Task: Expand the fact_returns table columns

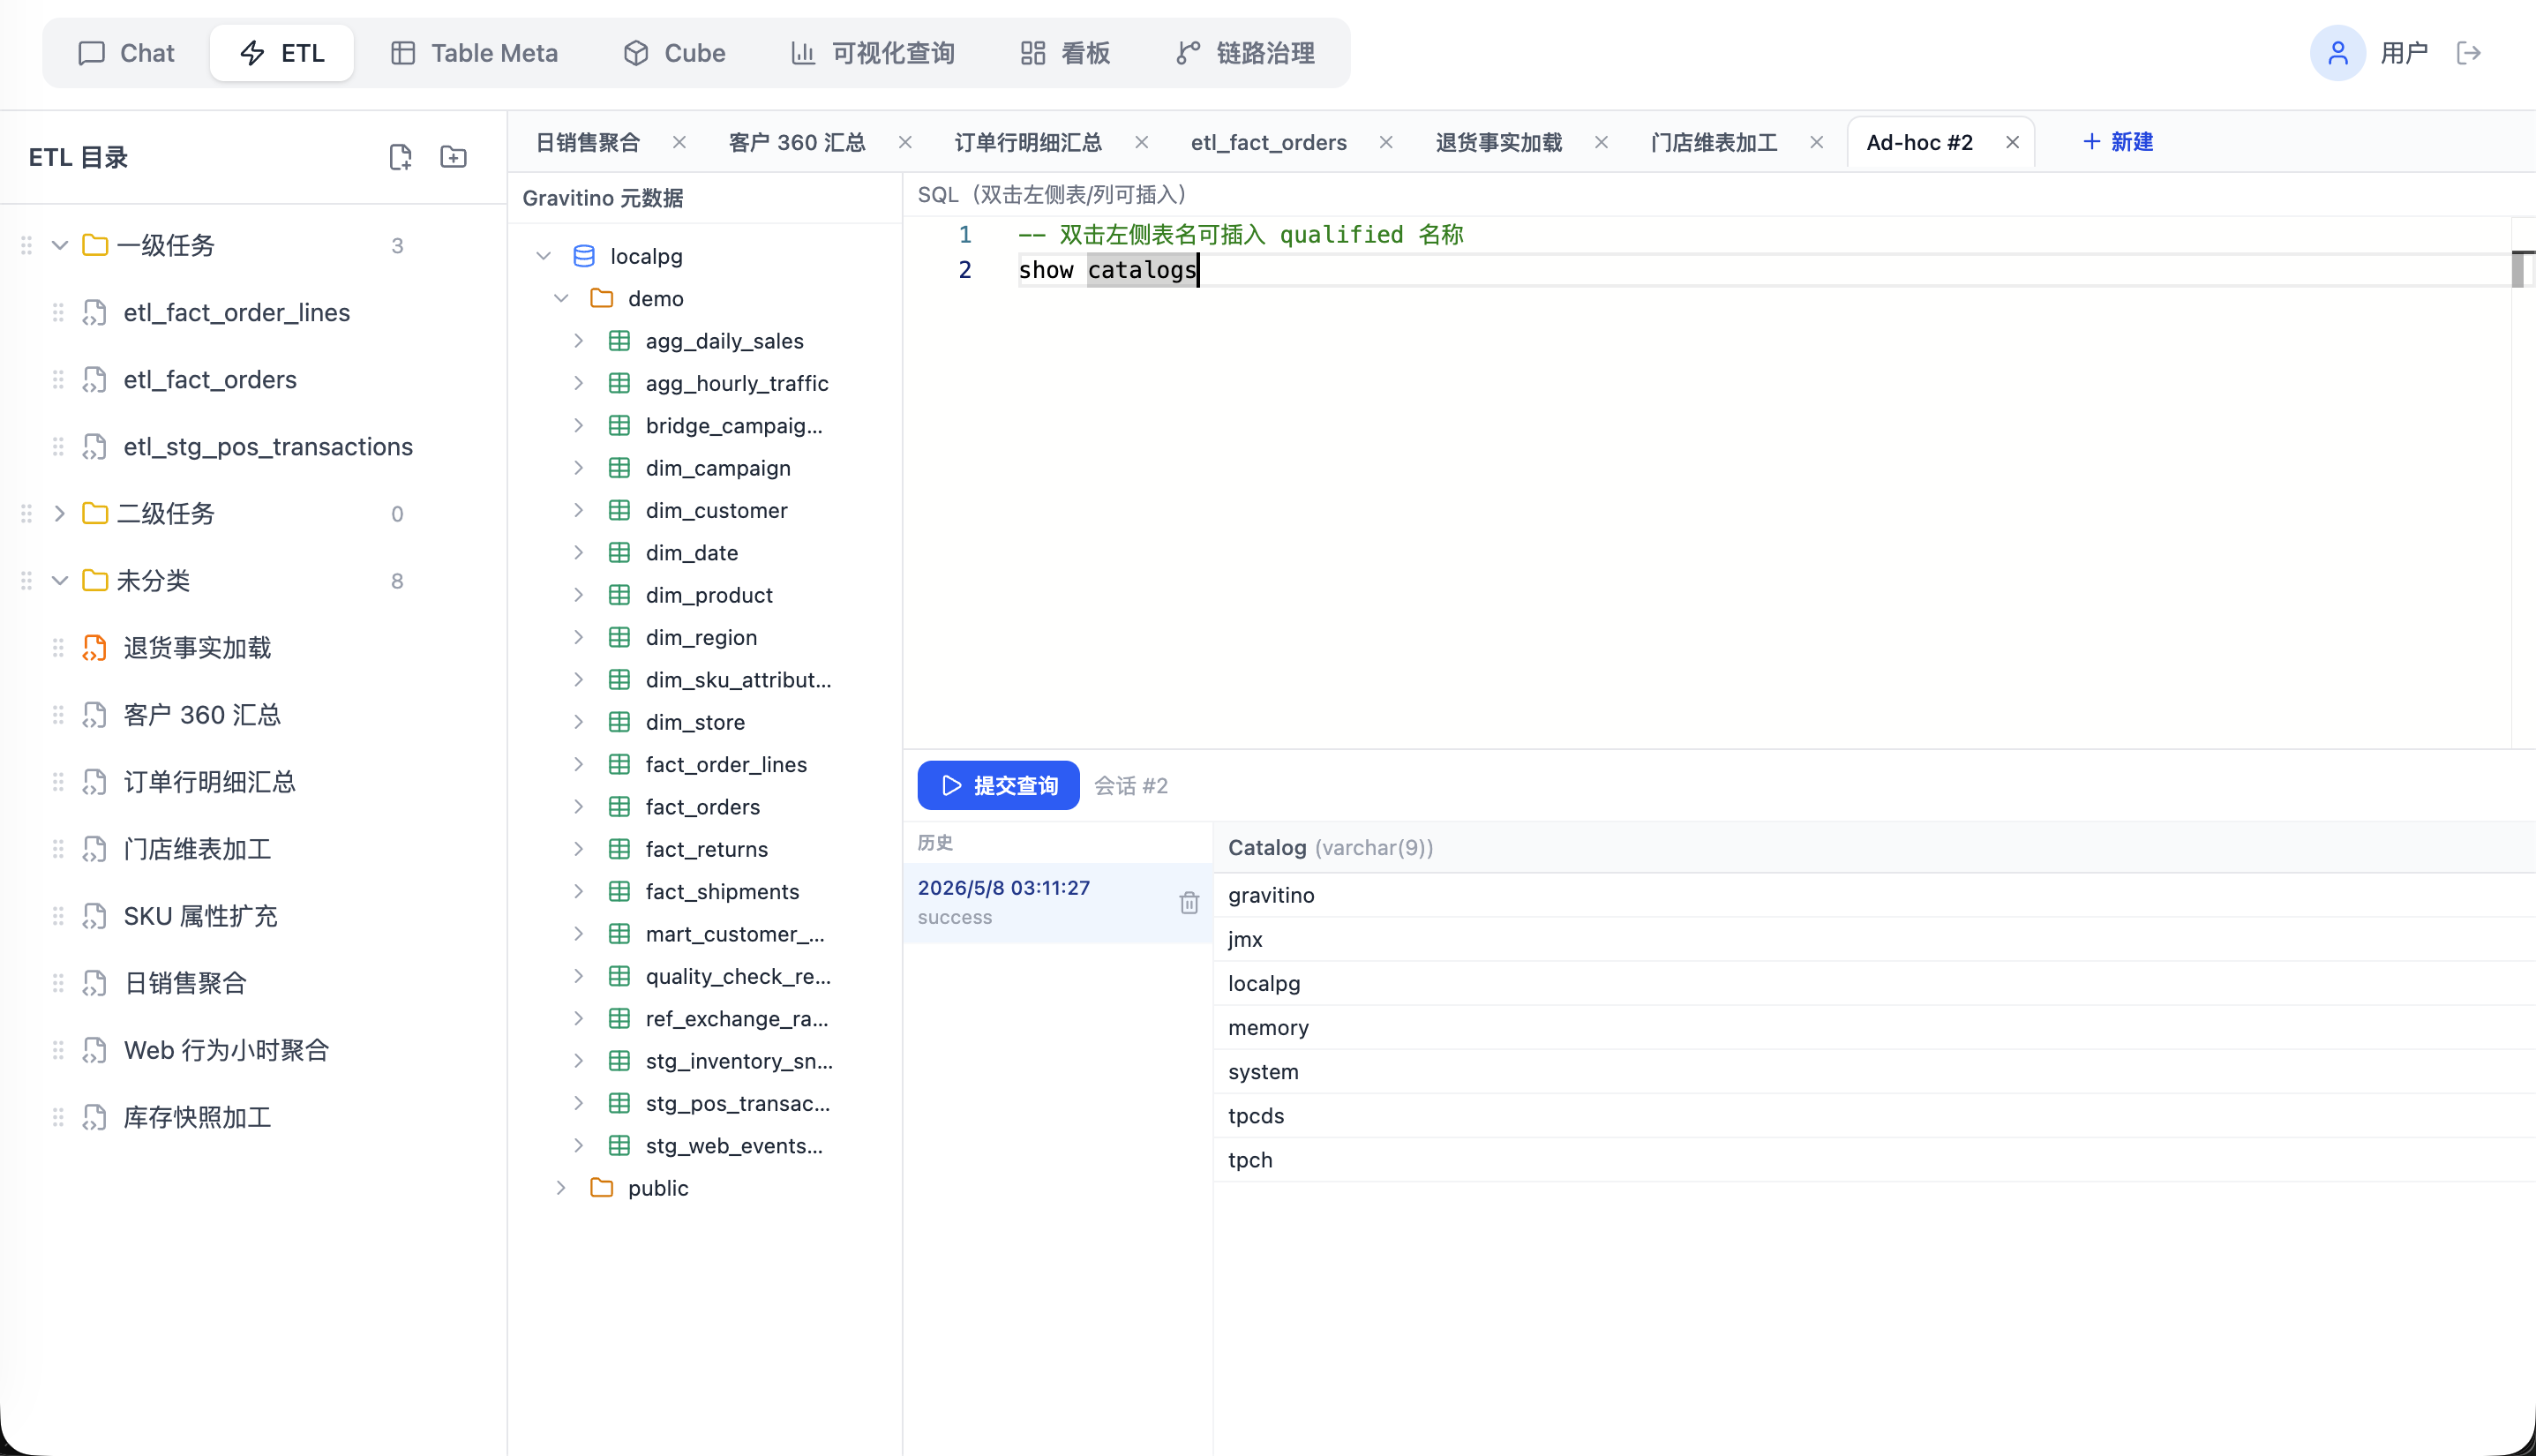Action: [x=579, y=849]
